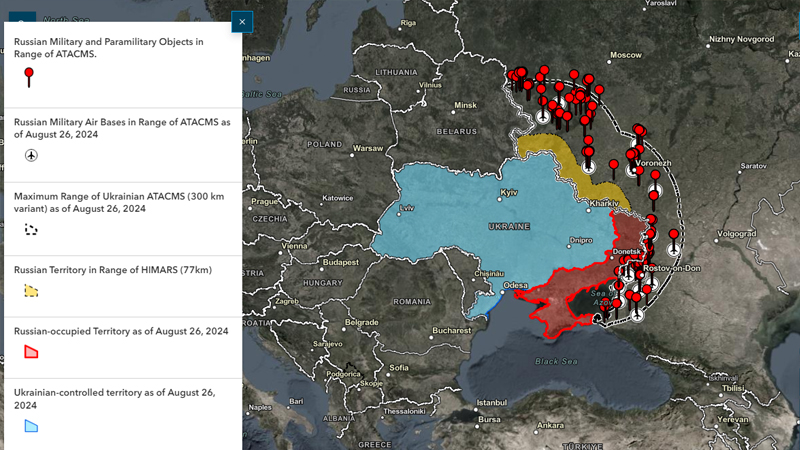This screenshot has width=800, height=450.
Task: Select the blue Ukrainian-controlled territory legend swatch
Action: [31, 426]
